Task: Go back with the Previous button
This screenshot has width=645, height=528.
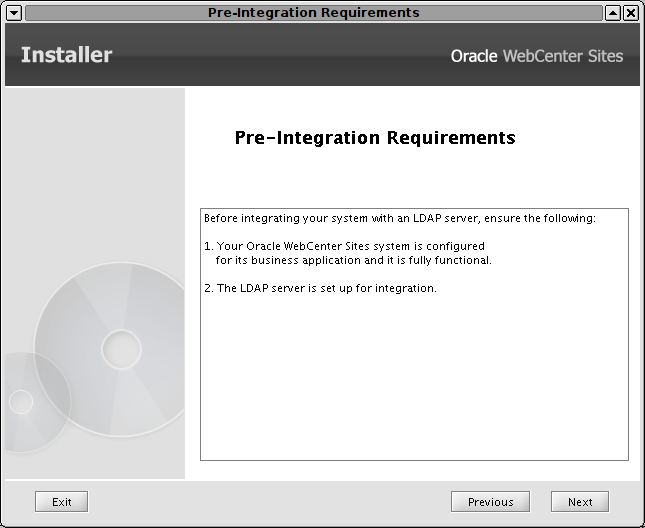Action: point(490,502)
